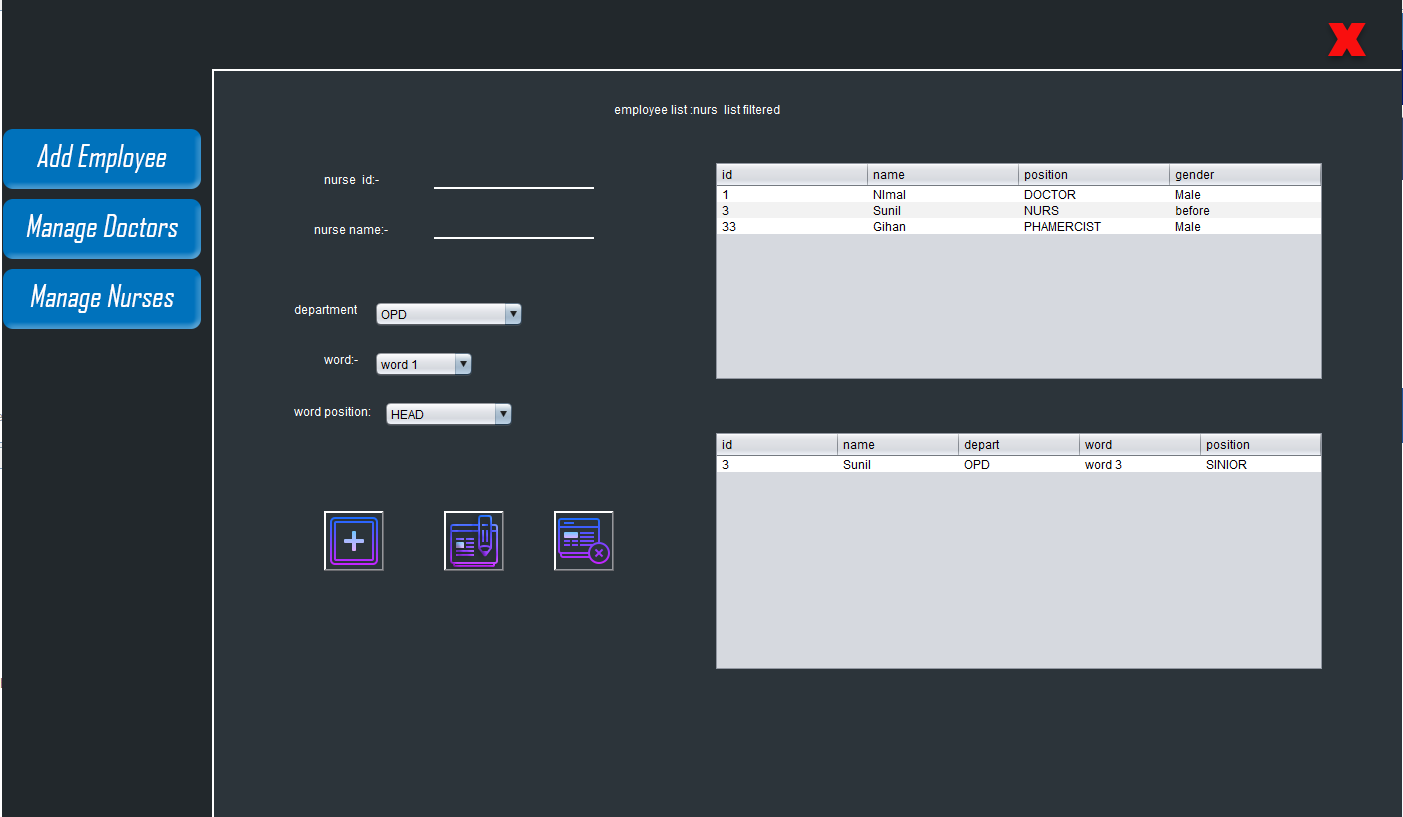This screenshot has width=1403, height=817.
Task: Open the Manage Nurses section
Action: tap(102, 298)
